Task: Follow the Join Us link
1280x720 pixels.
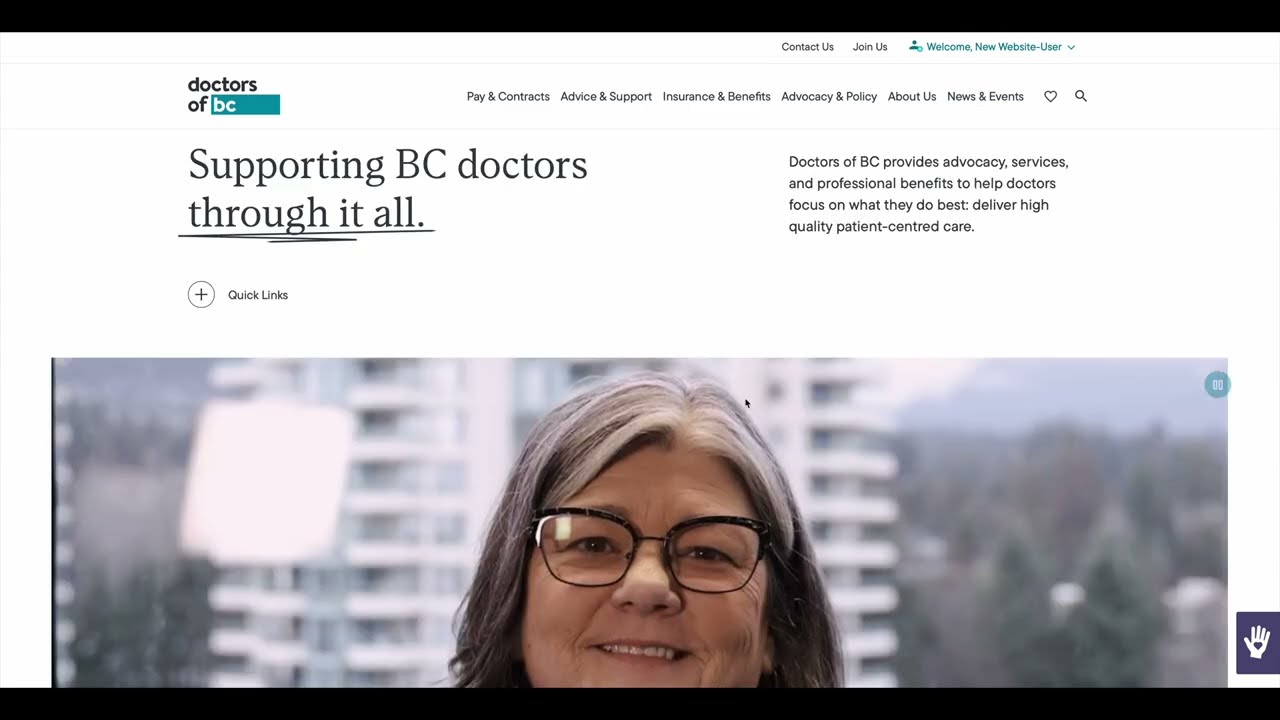Action: 870,47
